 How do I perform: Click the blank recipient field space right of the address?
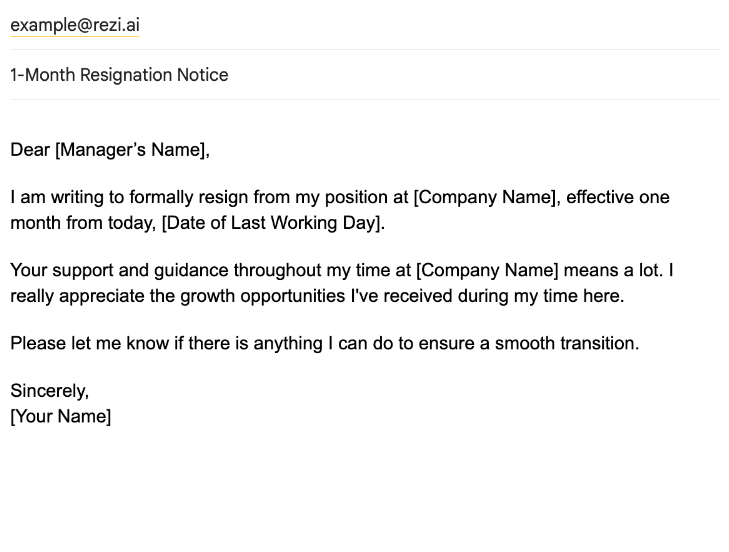(x=430, y=25)
